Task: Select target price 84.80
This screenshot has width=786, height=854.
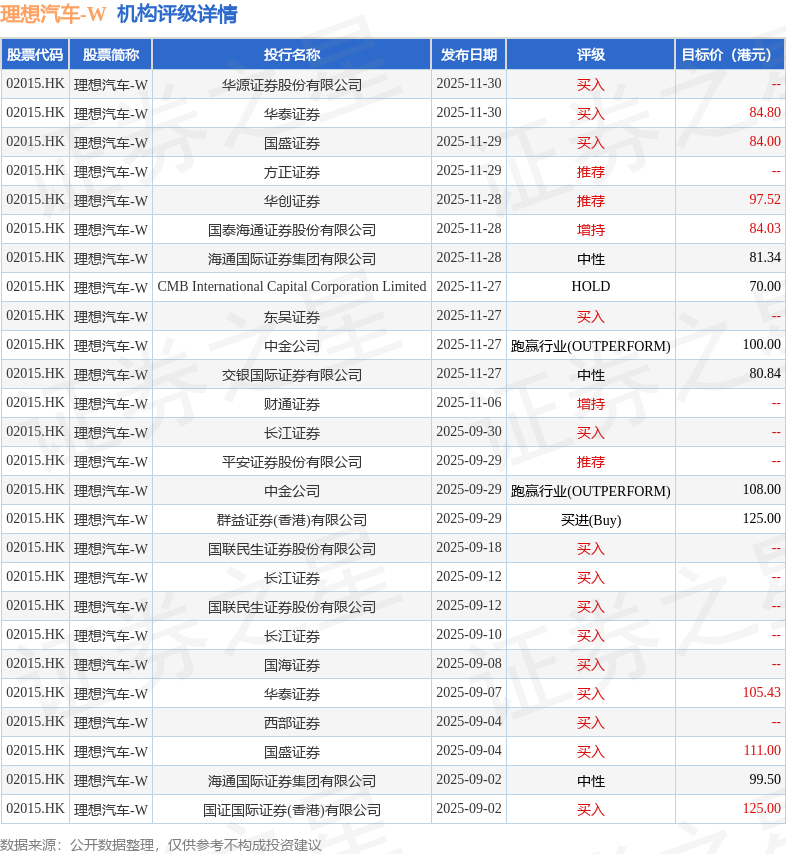Action: click(765, 113)
